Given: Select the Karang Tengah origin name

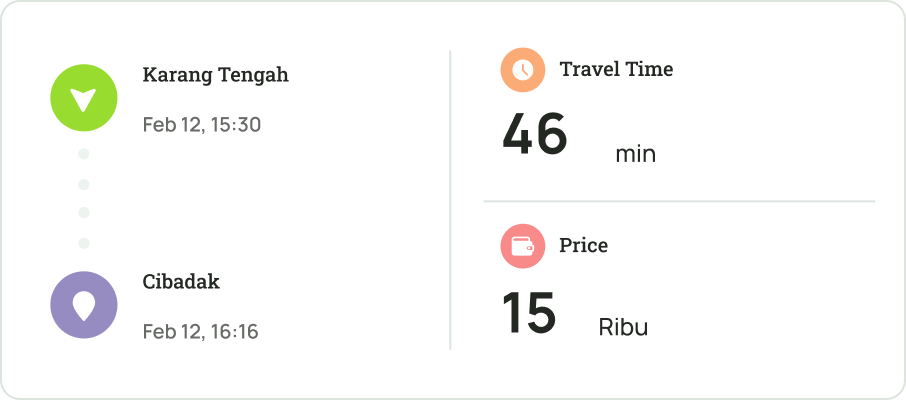Looking at the screenshot, I should point(215,75).
